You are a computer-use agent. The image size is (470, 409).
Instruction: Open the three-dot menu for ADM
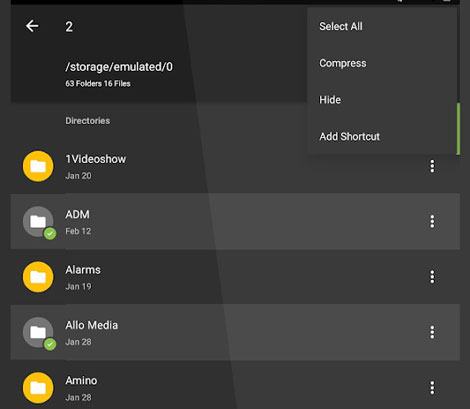click(432, 221)
